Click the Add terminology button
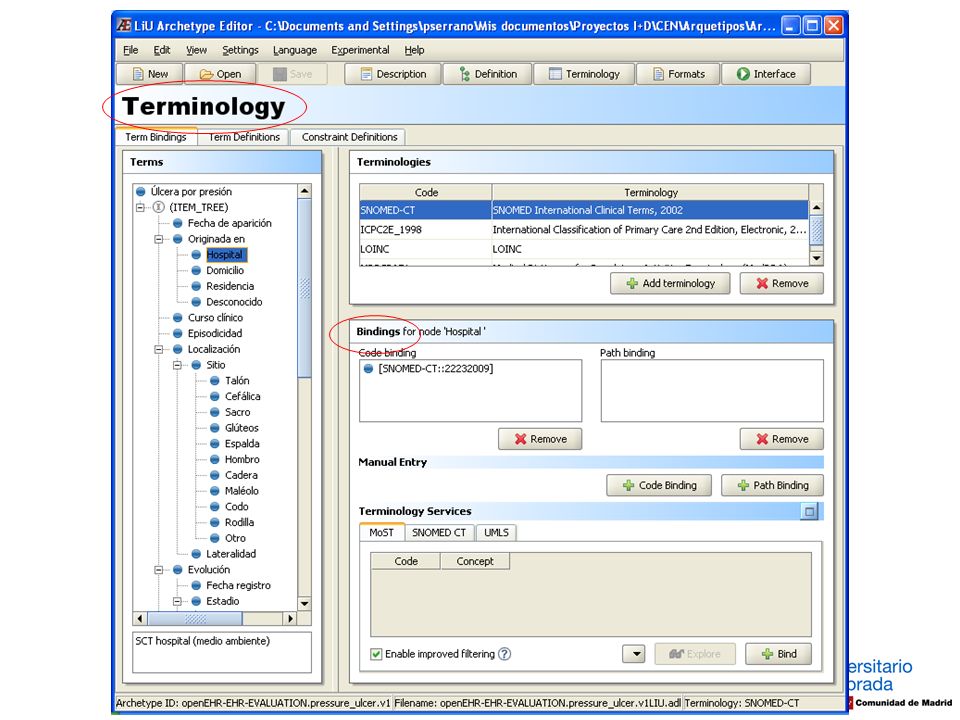This screenshot has width=960, height=720. click(x=670, y=283)
